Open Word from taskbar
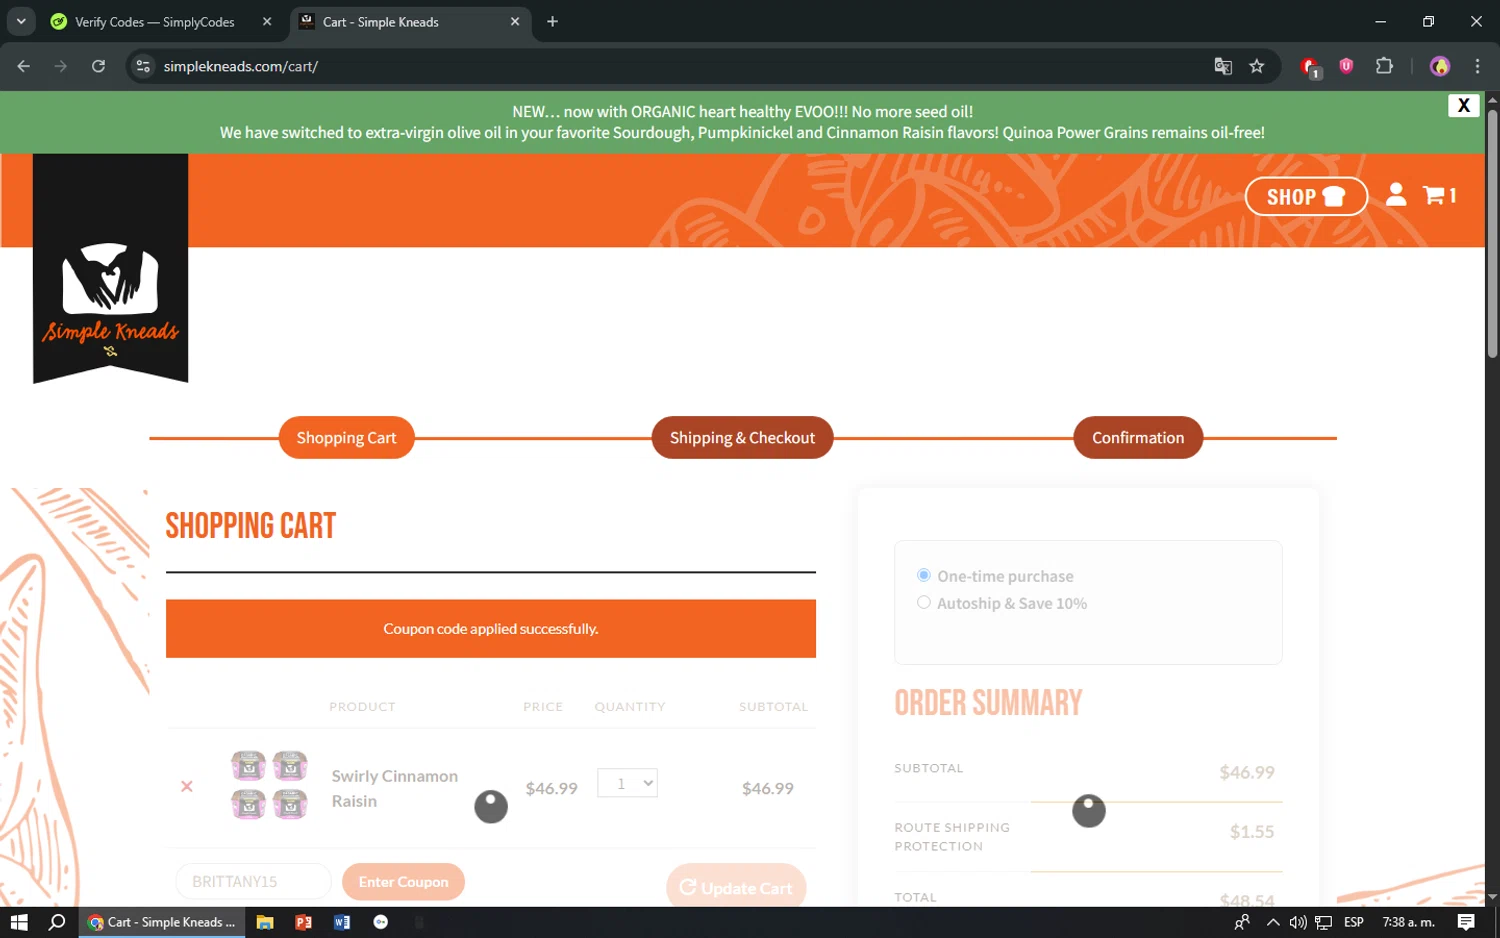 342,922
